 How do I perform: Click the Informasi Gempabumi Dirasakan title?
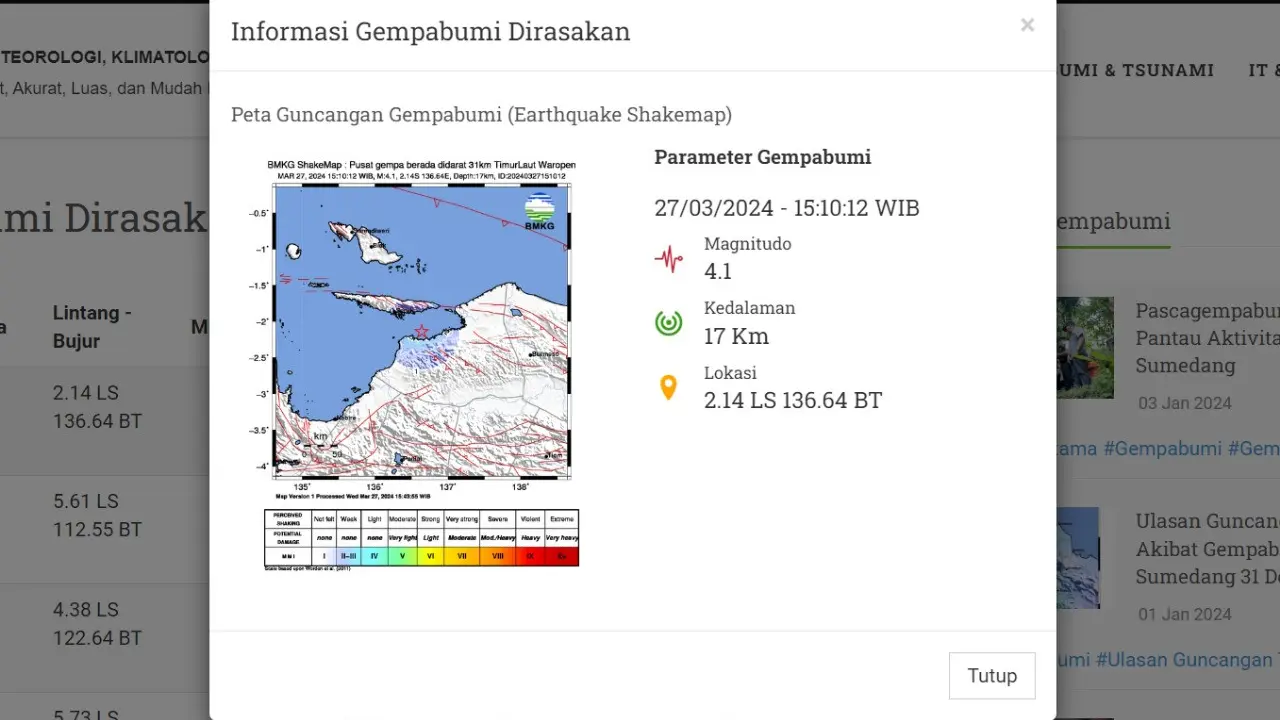[431, 32]
